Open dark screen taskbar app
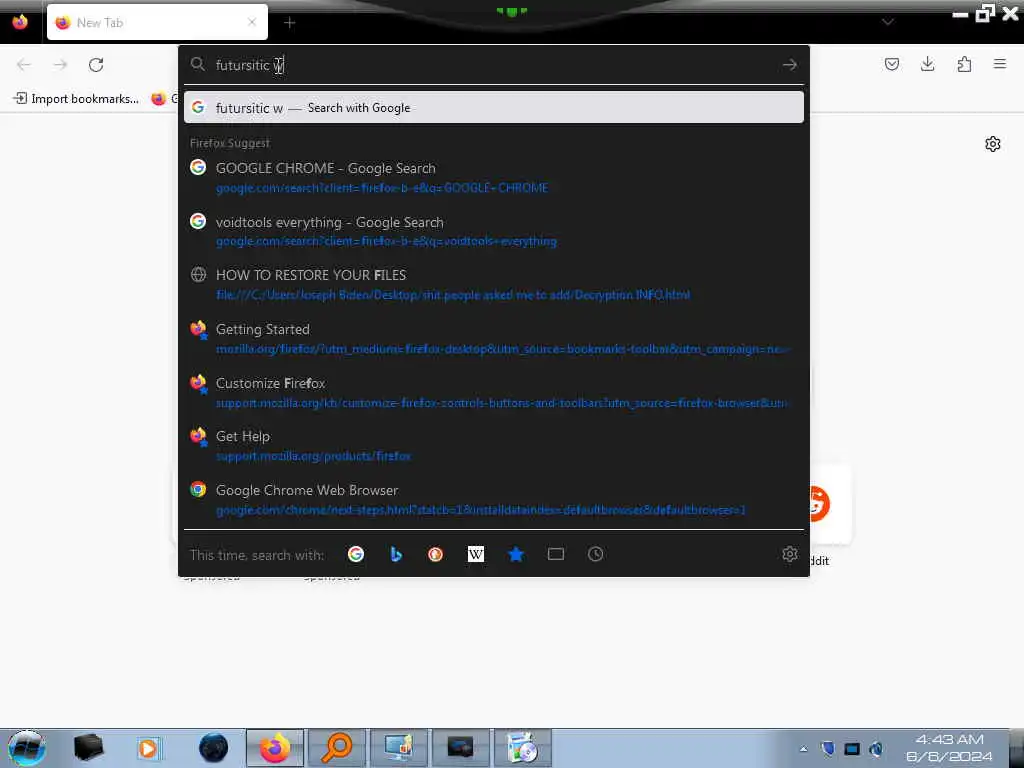Screen dimensions: 1024x768 460,748
